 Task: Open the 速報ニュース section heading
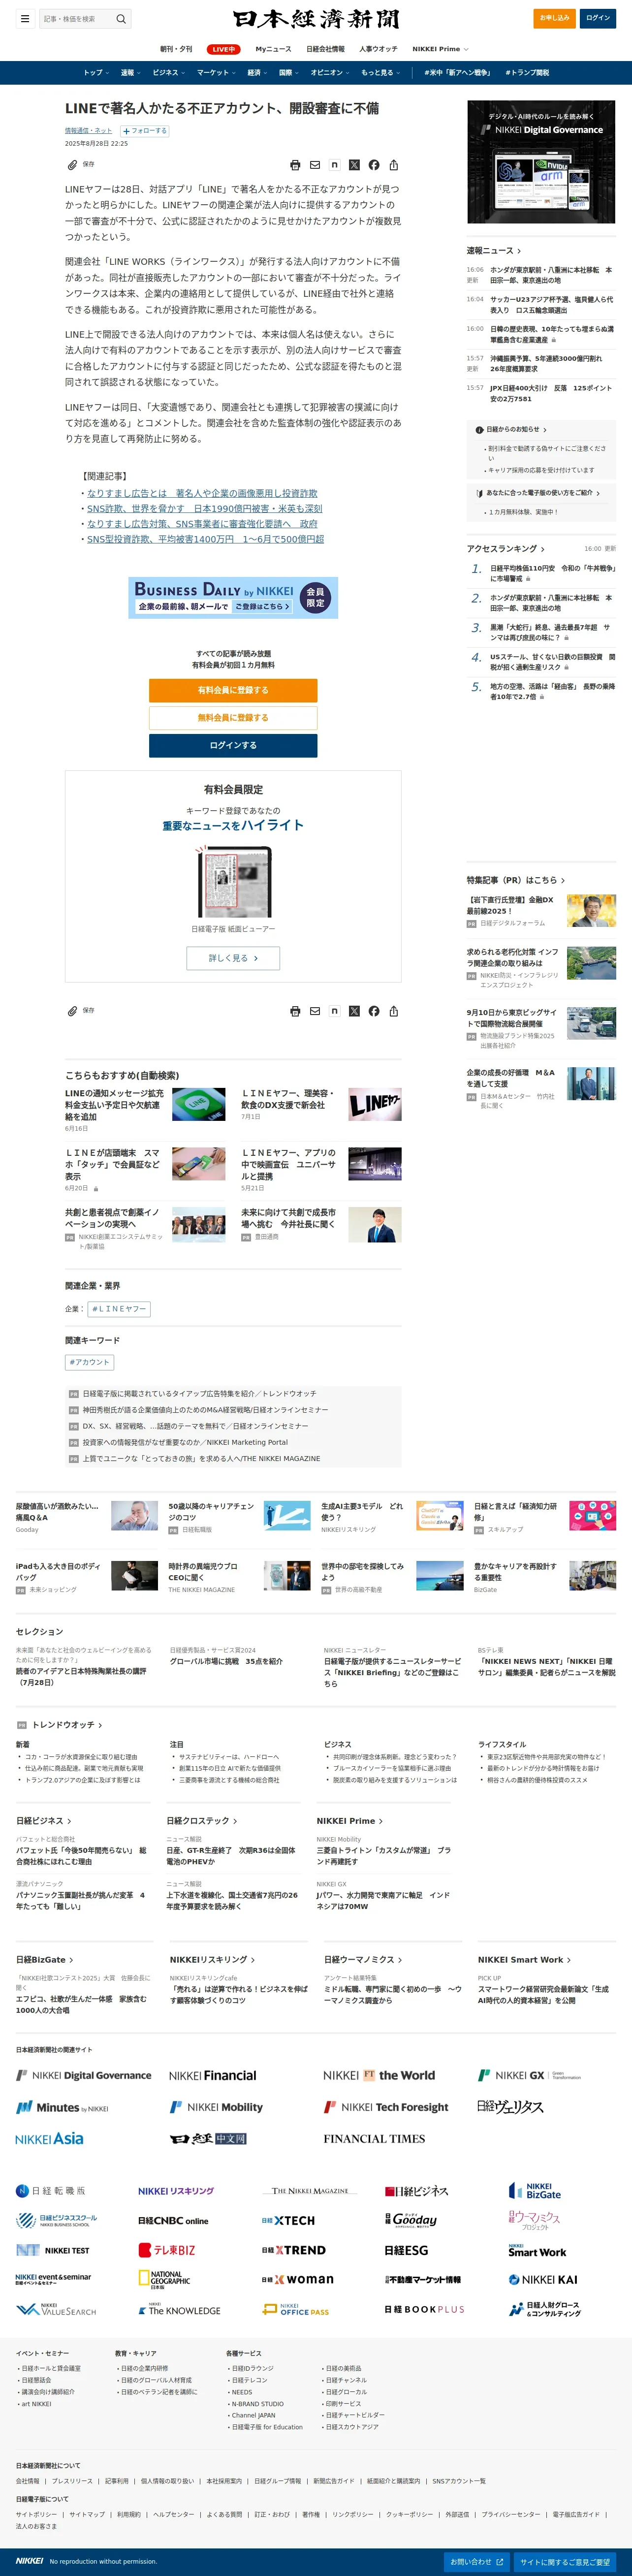pyautogui.click(x=494, y=251)
